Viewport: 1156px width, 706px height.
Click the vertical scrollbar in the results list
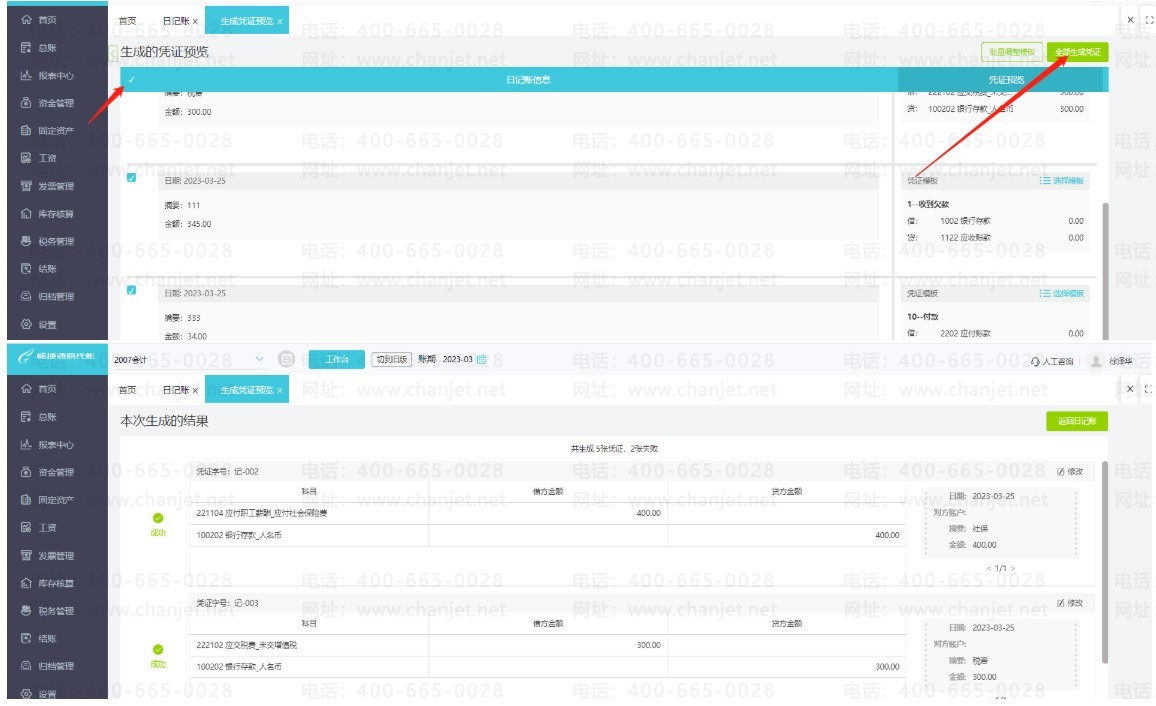point(1104,562)
